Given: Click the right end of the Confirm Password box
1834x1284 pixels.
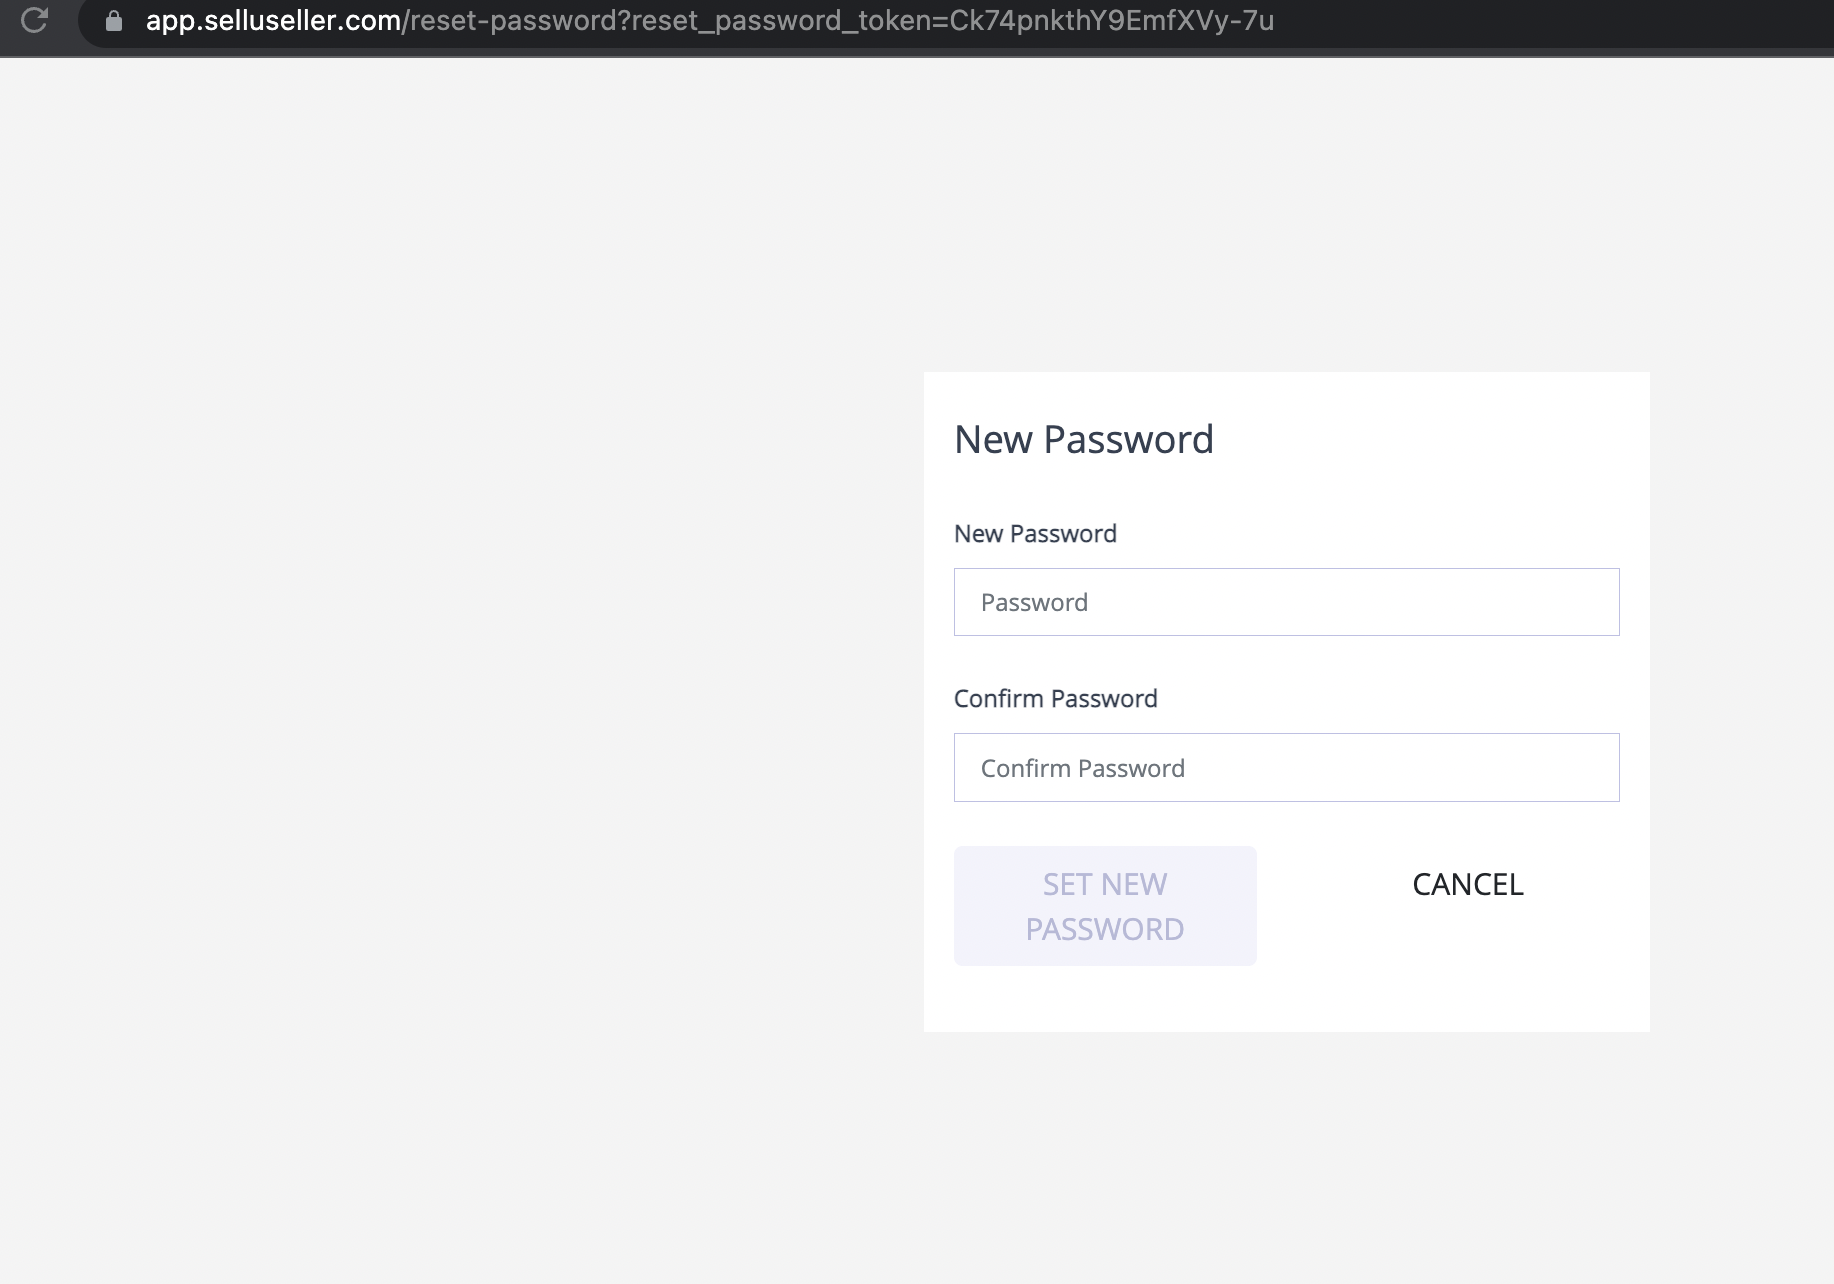Looking at the screenshot, I should 1590,768.
